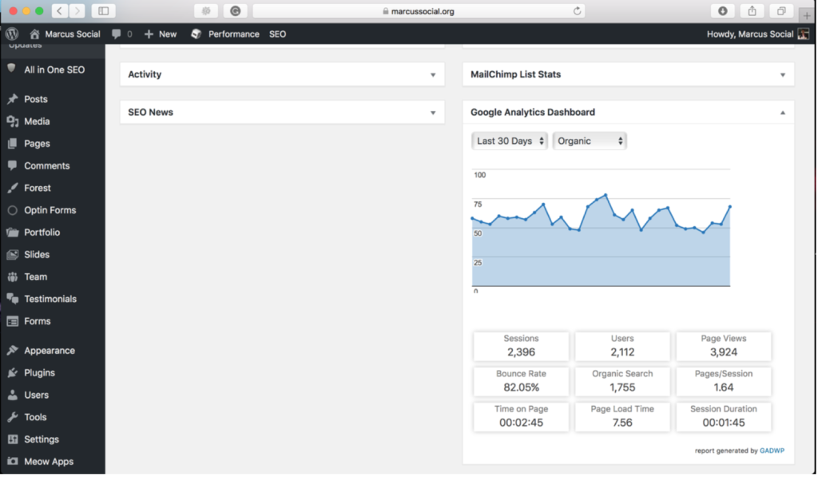Viewport: 818px width, 478px height.
Task: Click Sessions 2,396 stat box
Action: pyautogui.click(x=521, y=346)
